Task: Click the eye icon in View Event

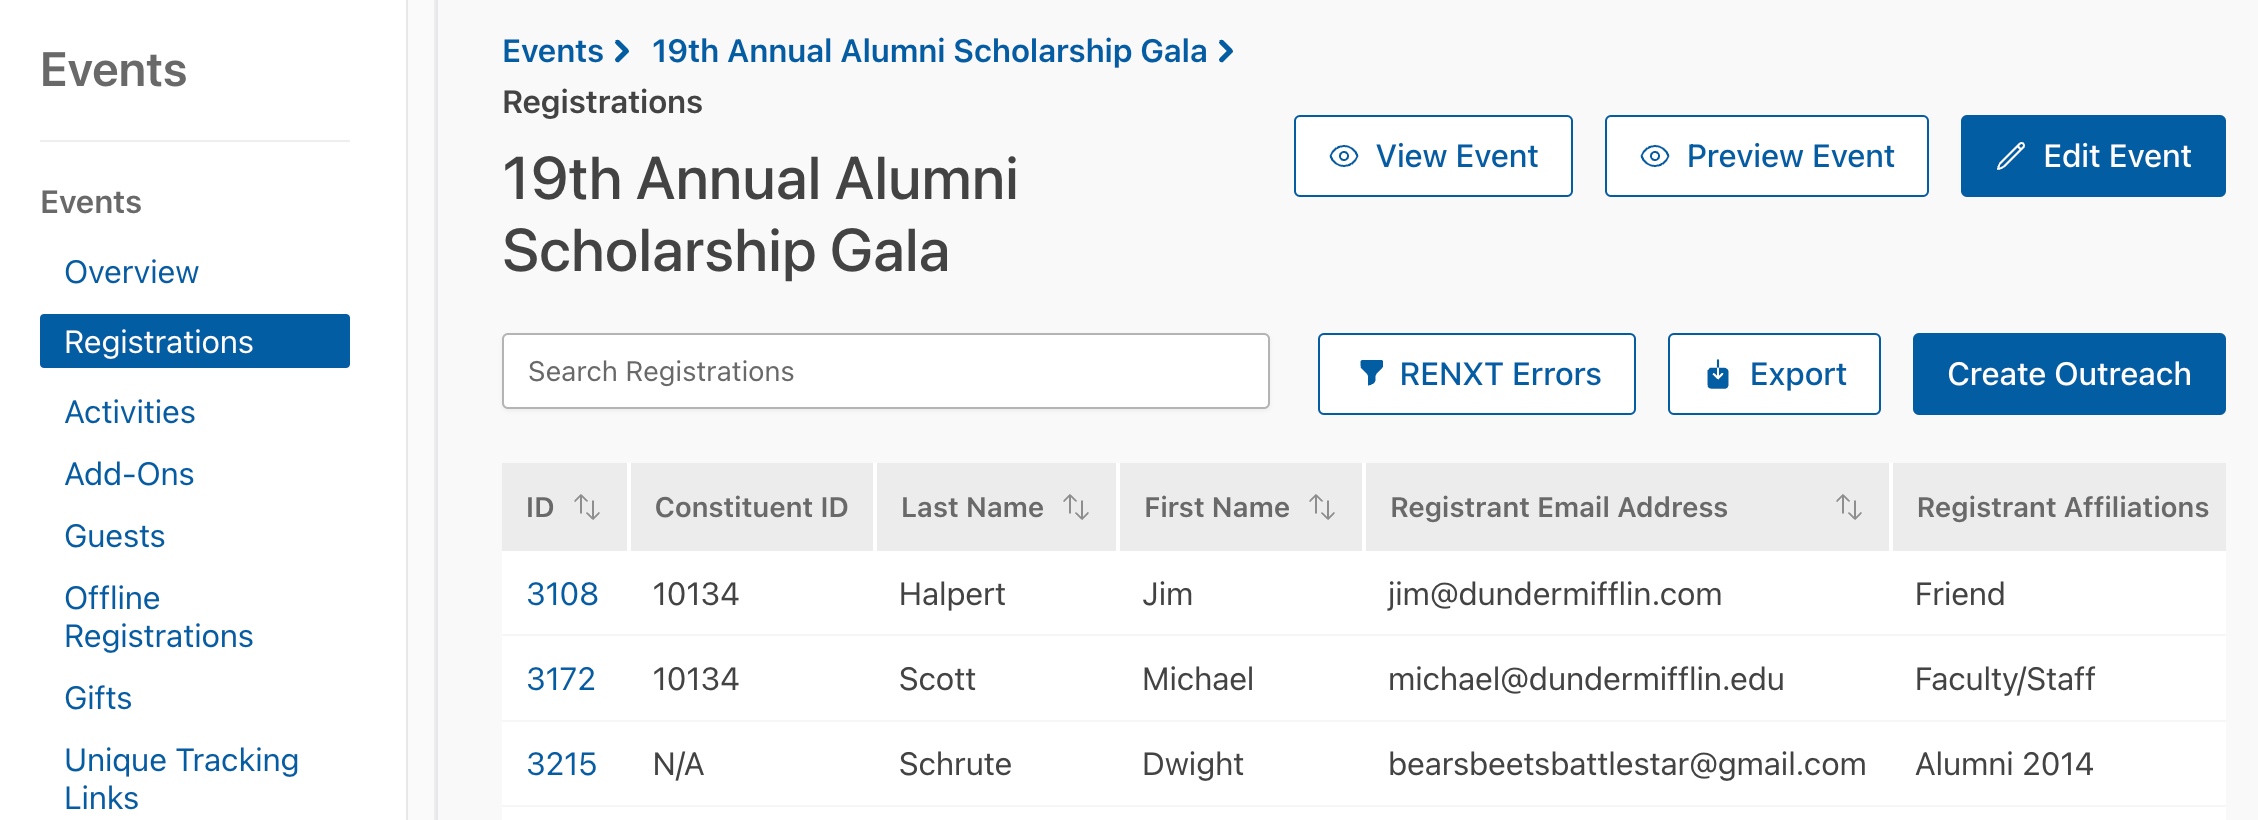Action: coord(1344,156)
